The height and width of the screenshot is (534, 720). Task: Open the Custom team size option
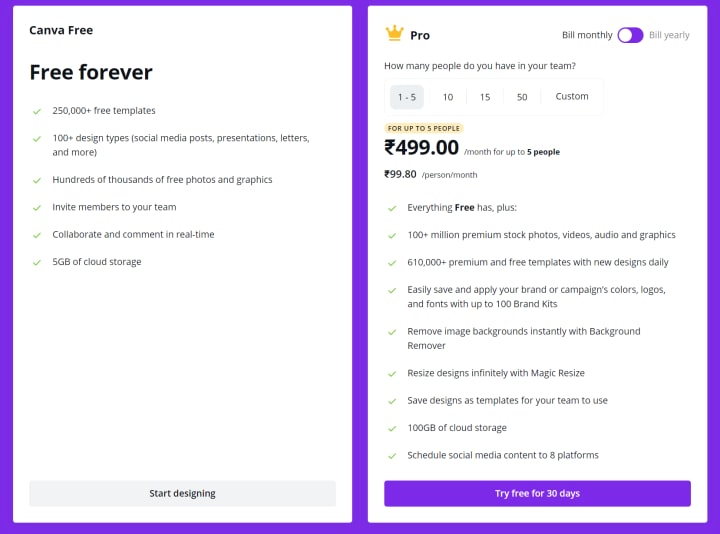tap(572, 97)
